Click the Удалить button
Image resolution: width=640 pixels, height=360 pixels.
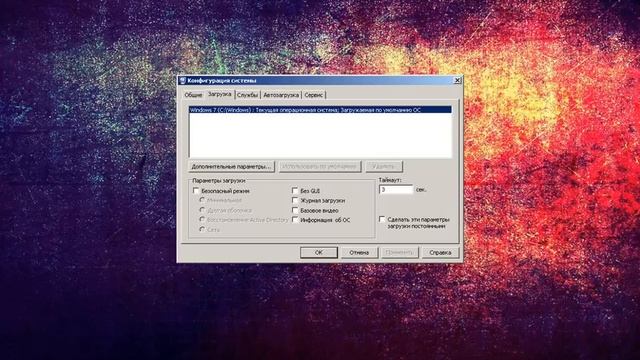(384, 167)
